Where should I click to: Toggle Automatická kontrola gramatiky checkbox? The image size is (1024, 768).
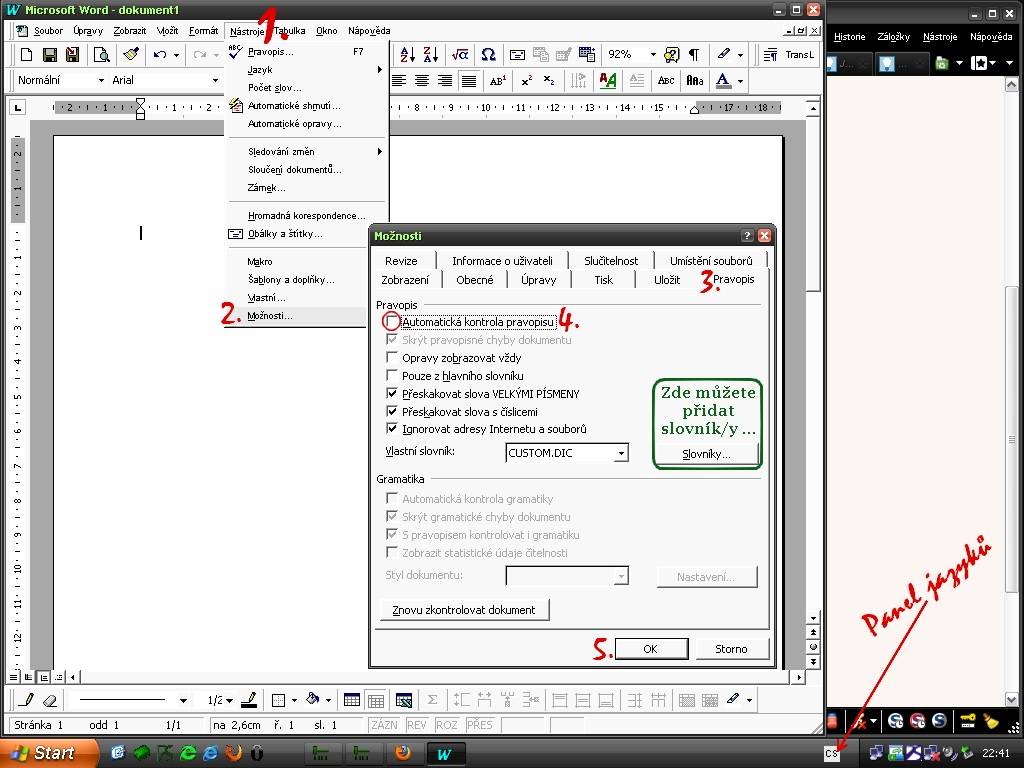click(392, 498)
